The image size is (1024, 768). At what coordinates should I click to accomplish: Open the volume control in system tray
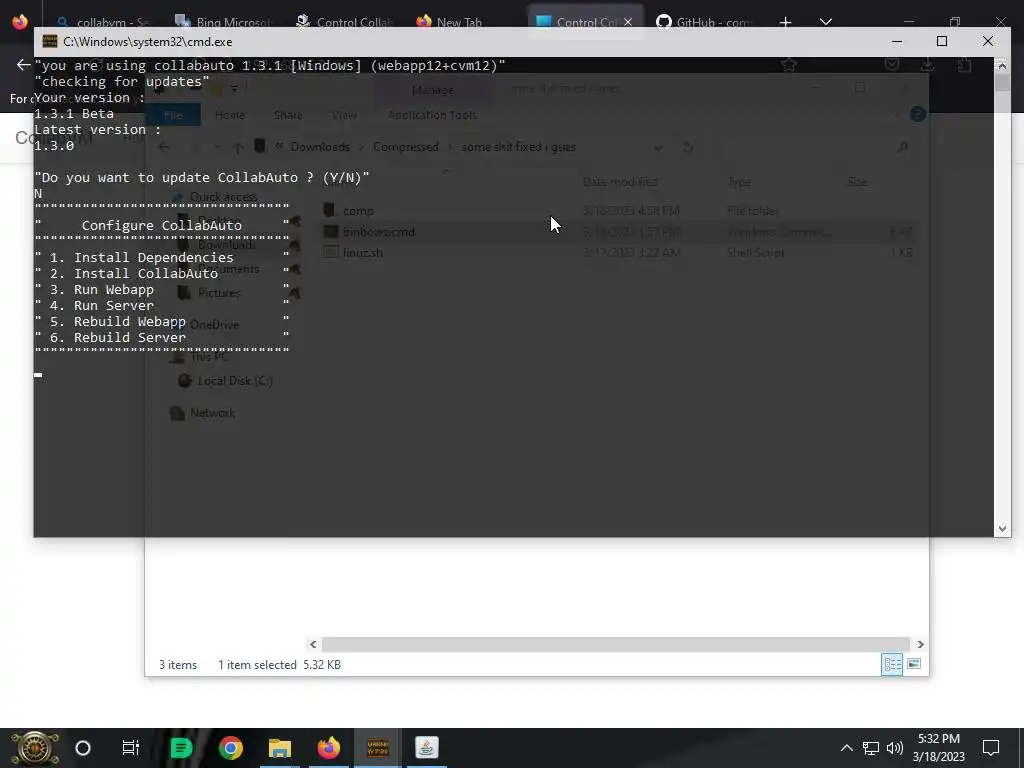coord(895,748)
